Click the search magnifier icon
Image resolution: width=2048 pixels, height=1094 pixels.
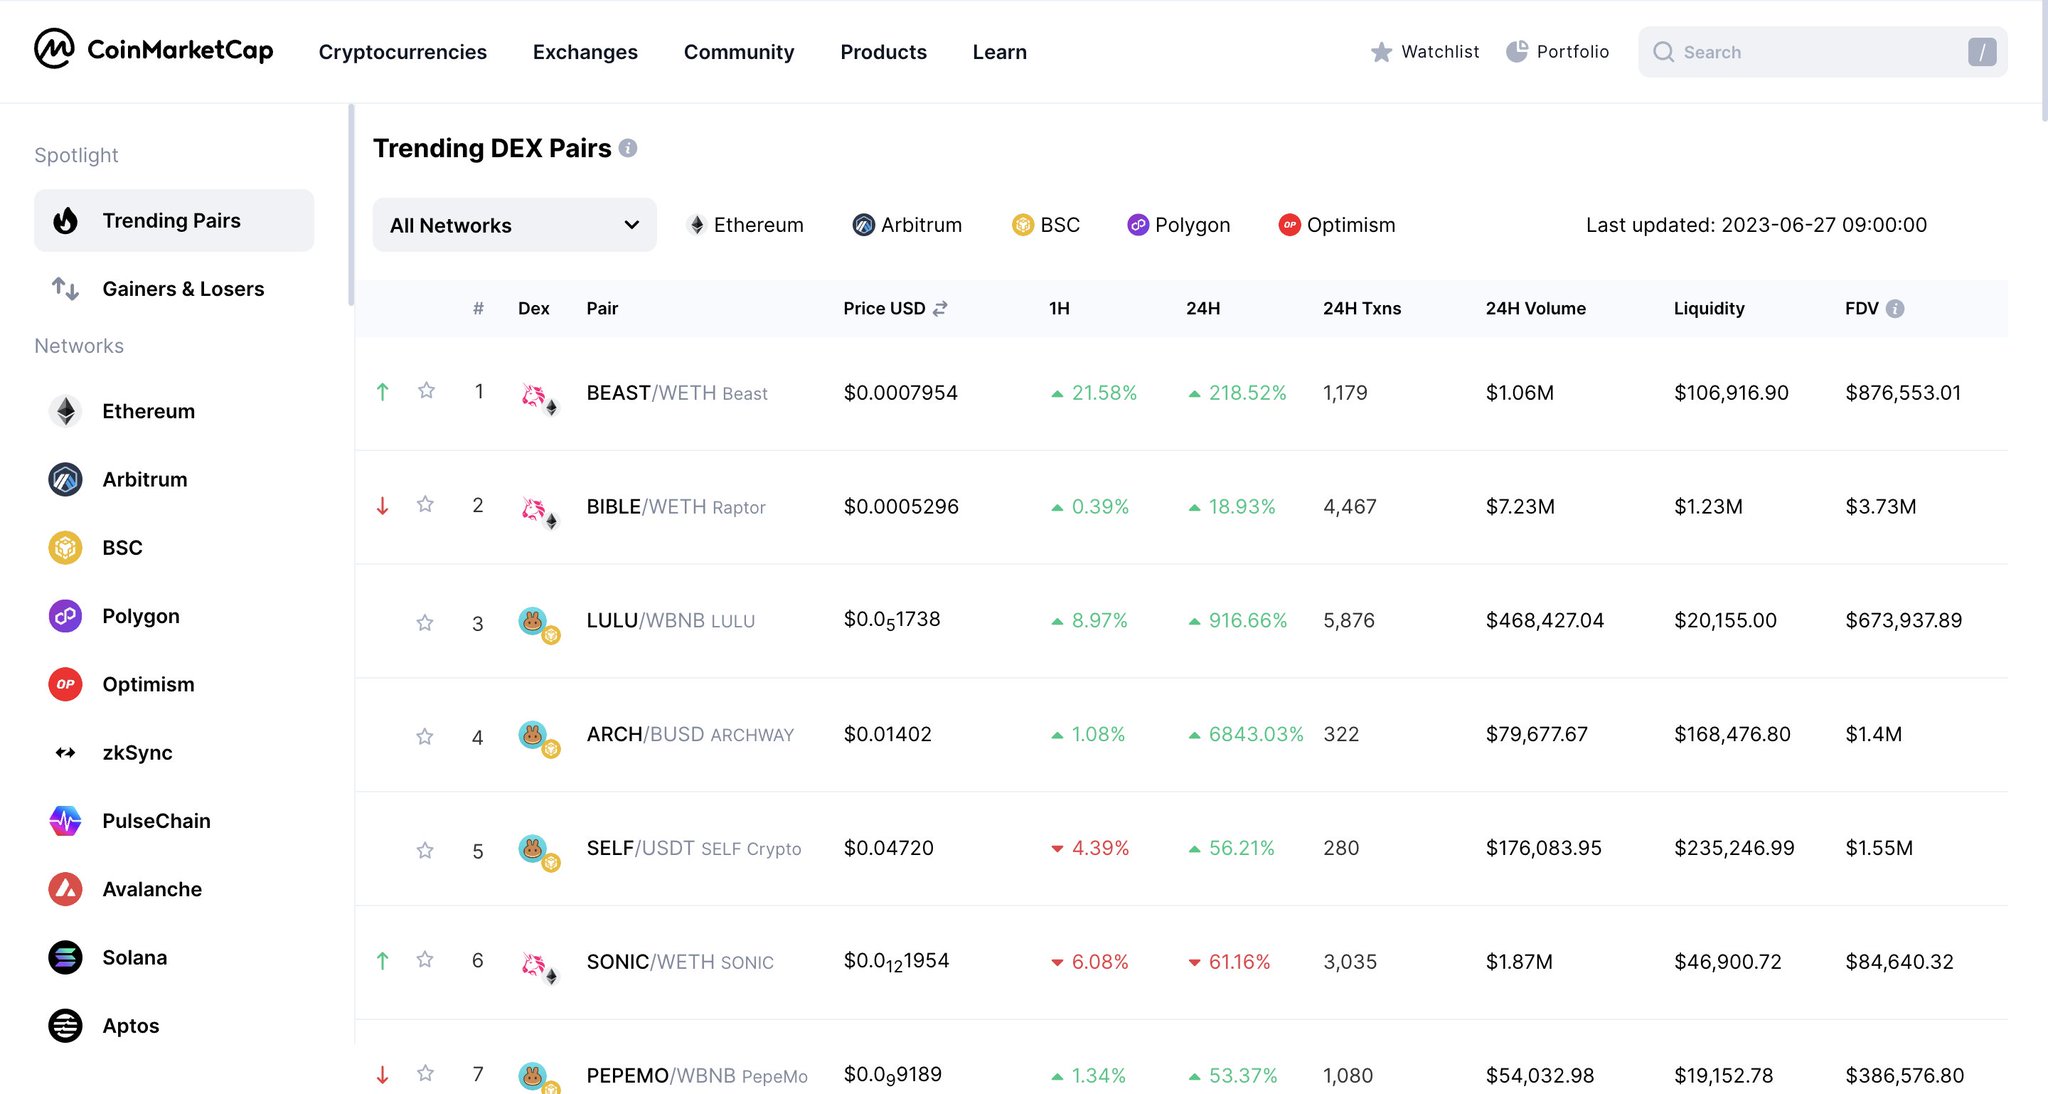[1663, 52]
